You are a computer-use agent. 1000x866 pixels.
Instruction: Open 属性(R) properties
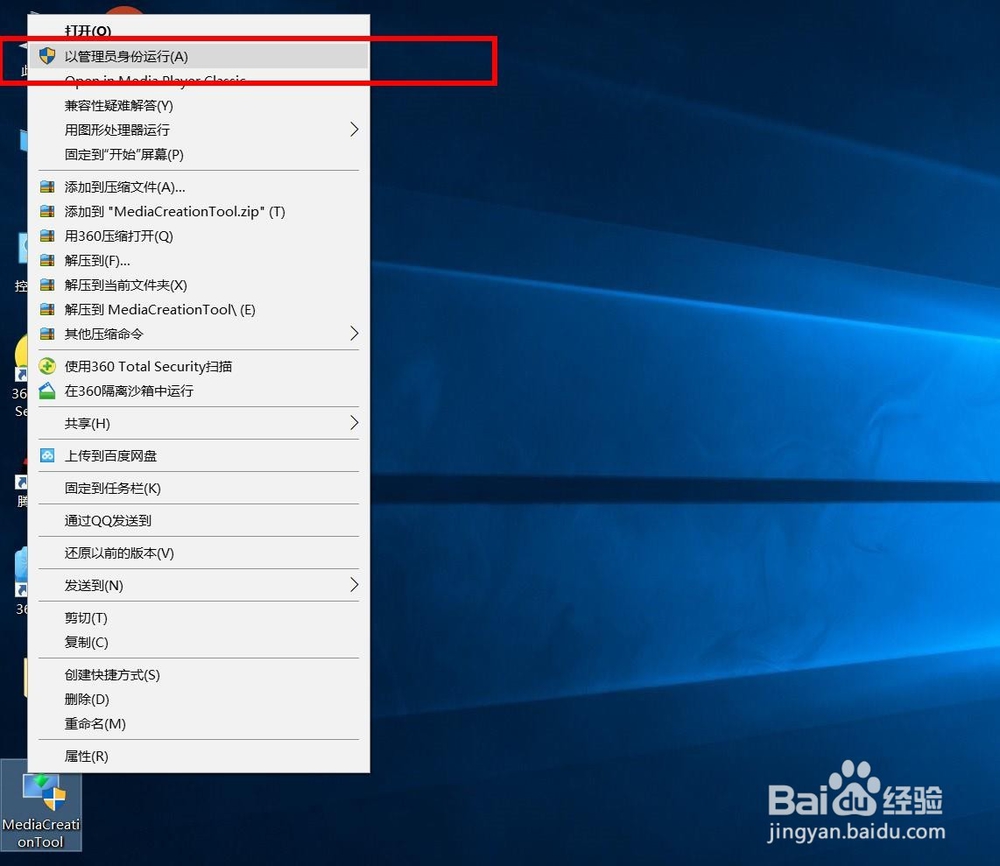coord(198,756)
